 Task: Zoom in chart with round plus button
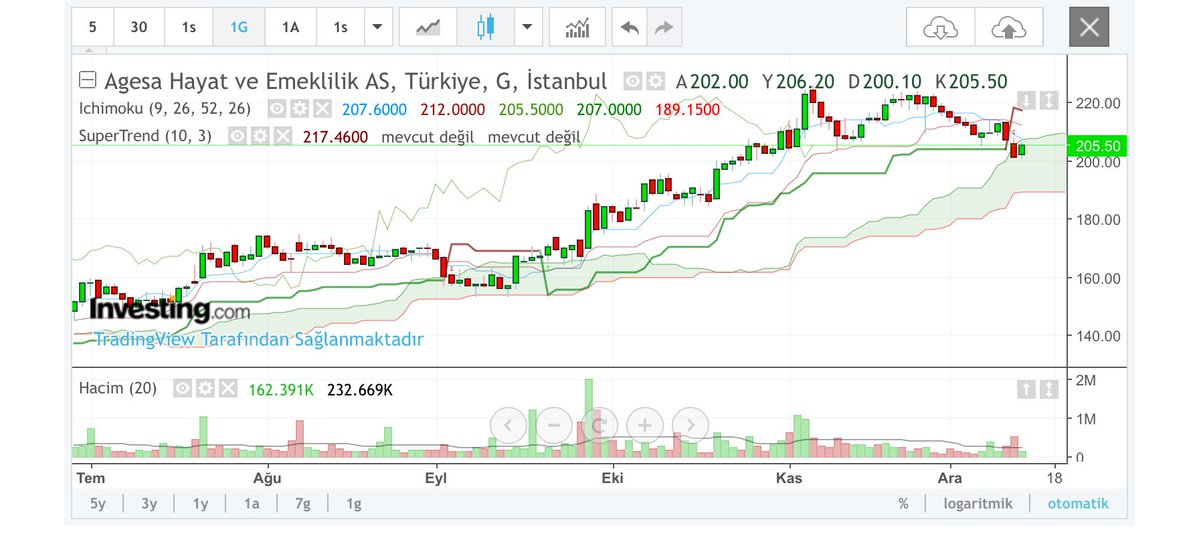pos(645,425)
